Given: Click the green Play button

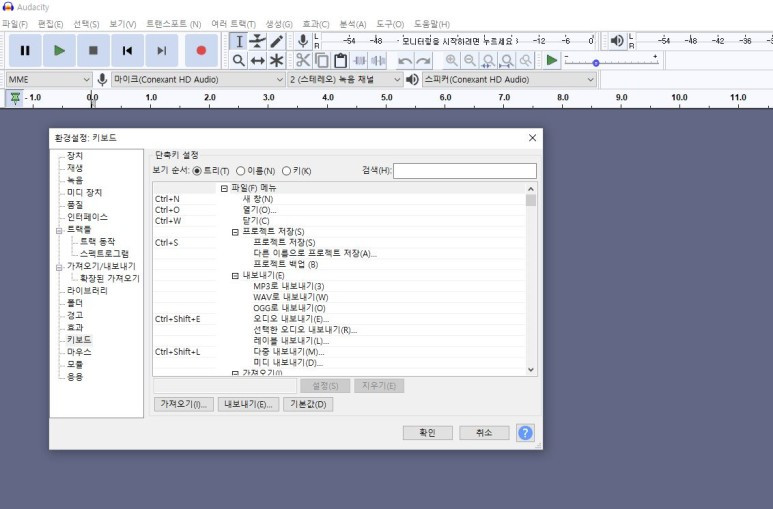Looking at the screenshot, I should [x=59, y=50].
